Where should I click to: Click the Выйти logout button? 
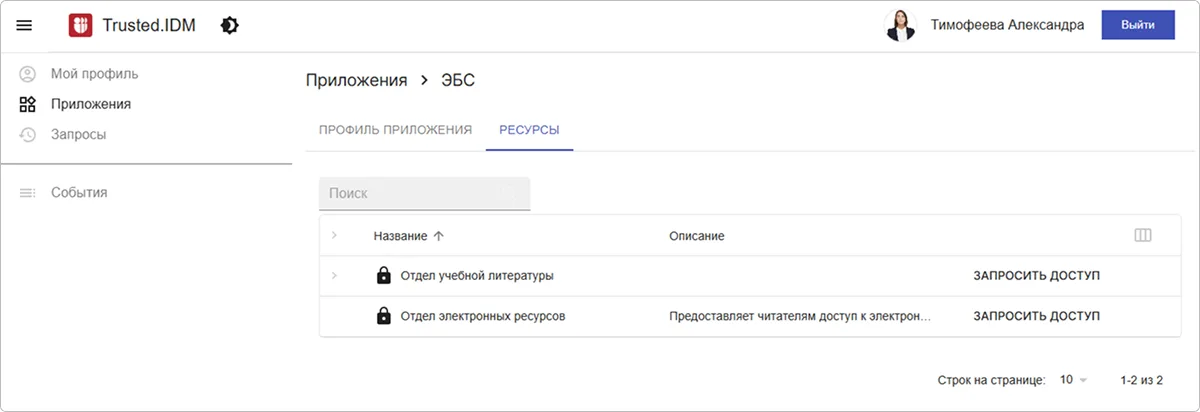(1137, 26)
